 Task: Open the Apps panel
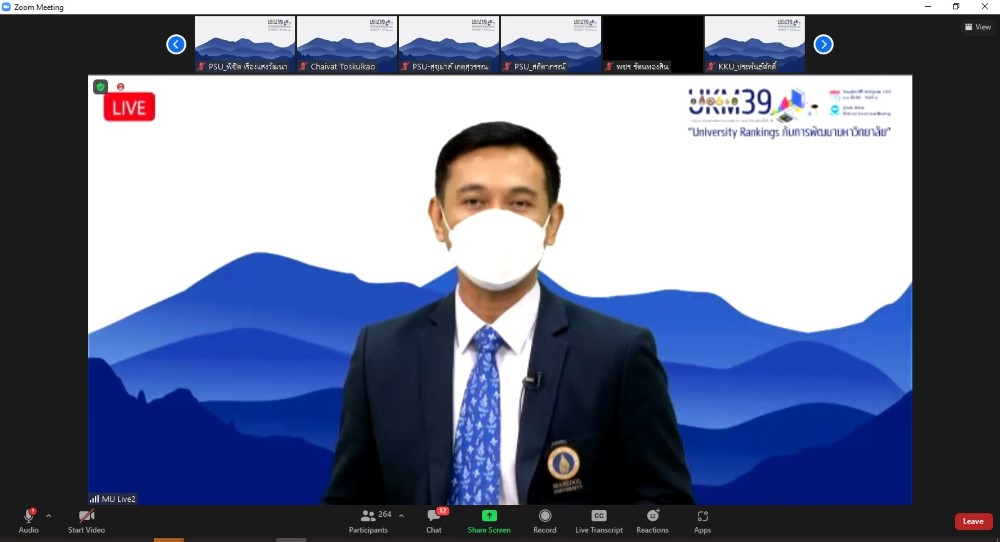point(703,519)
